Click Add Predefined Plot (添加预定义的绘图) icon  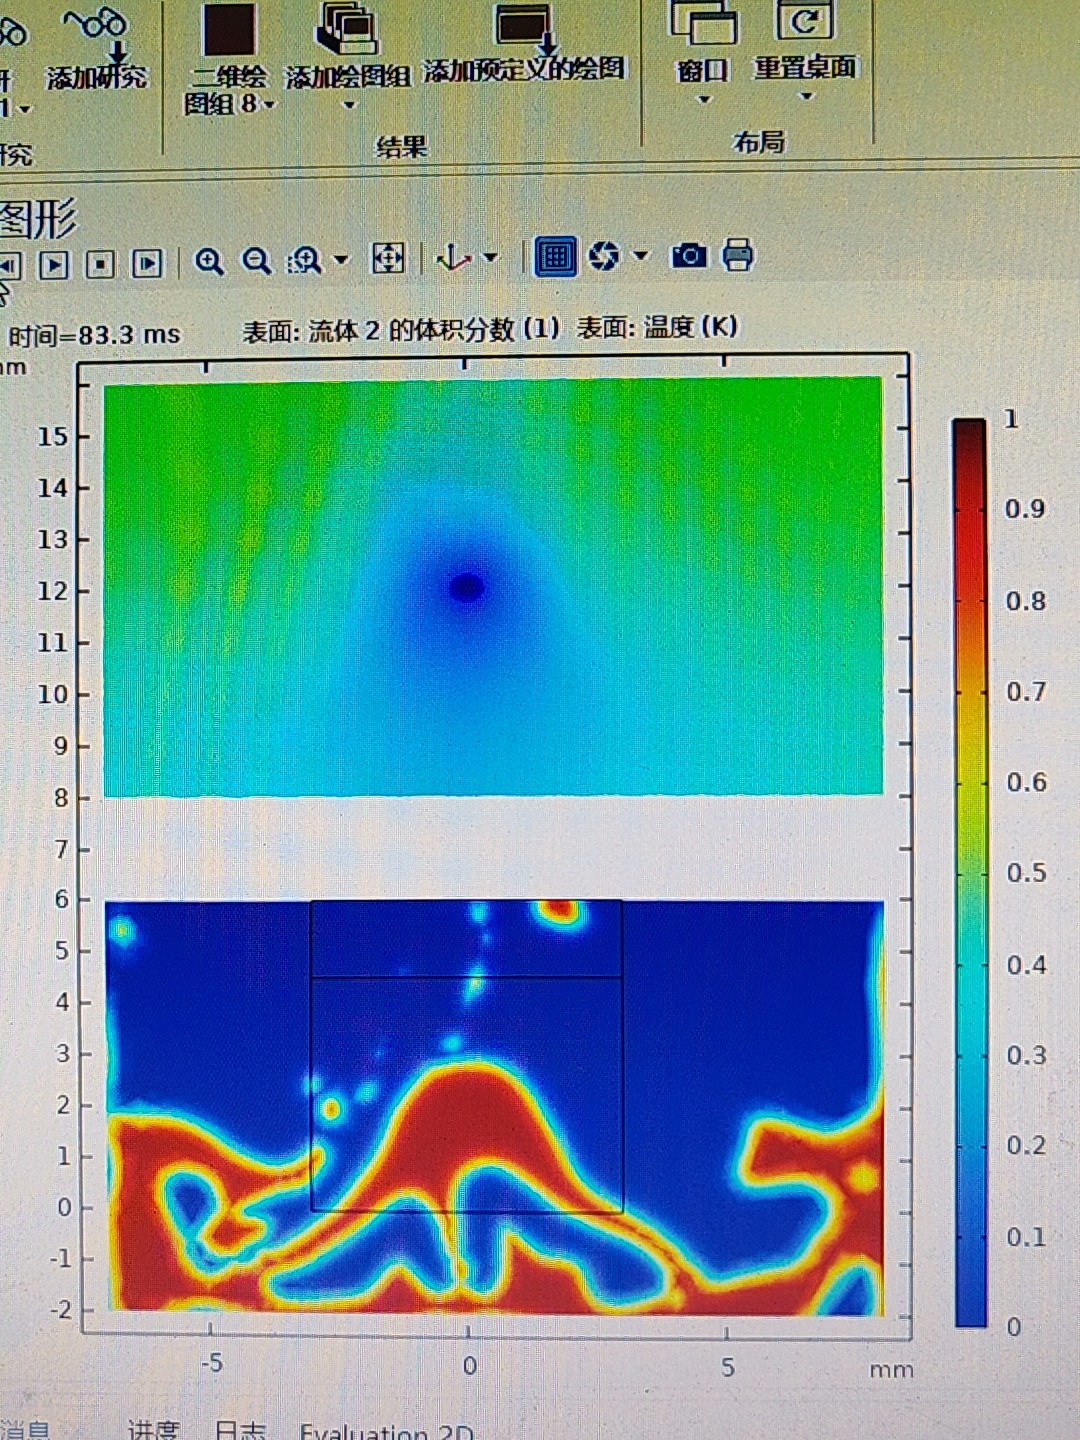pyautogui.click(x=524, y=28)
